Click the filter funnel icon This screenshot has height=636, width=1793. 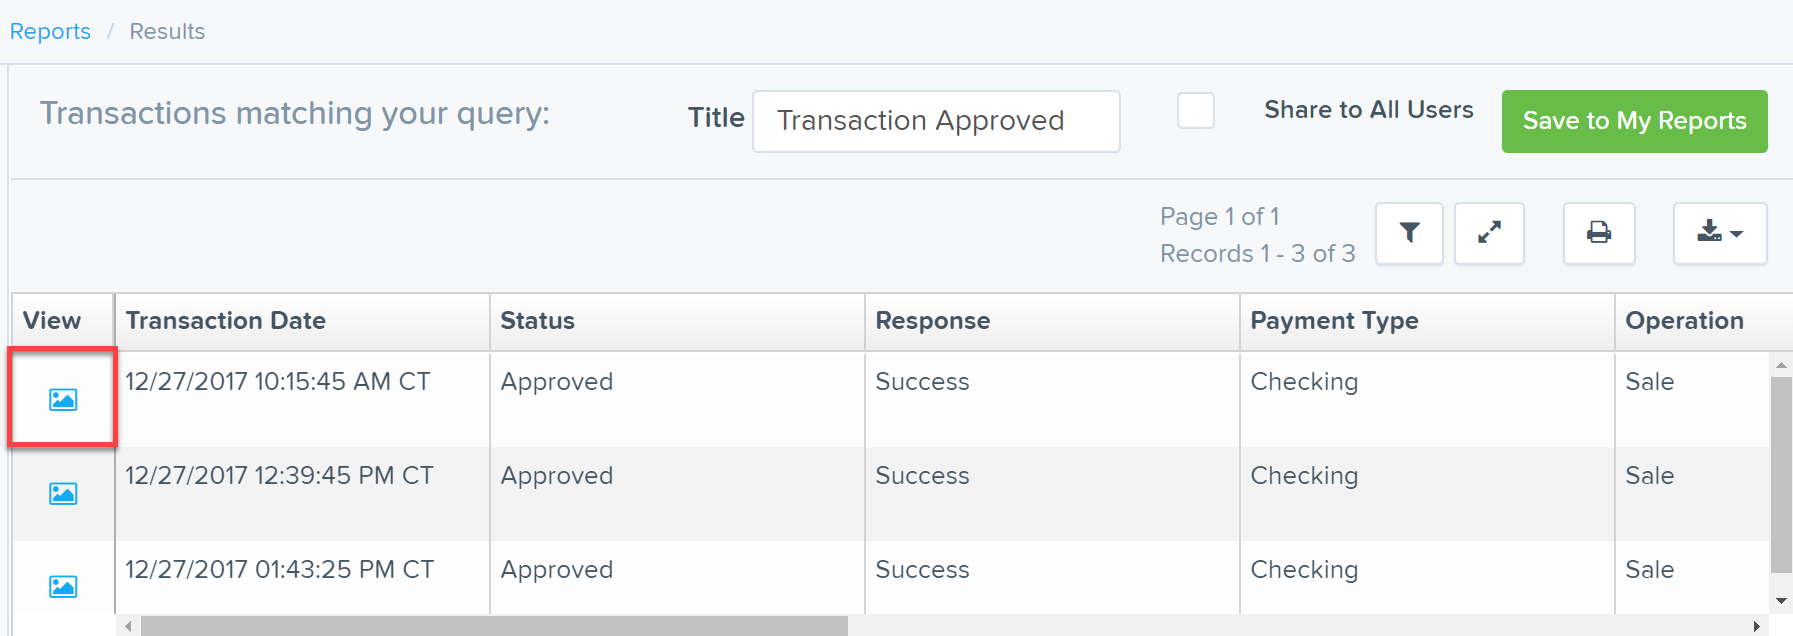point(1409,233)
